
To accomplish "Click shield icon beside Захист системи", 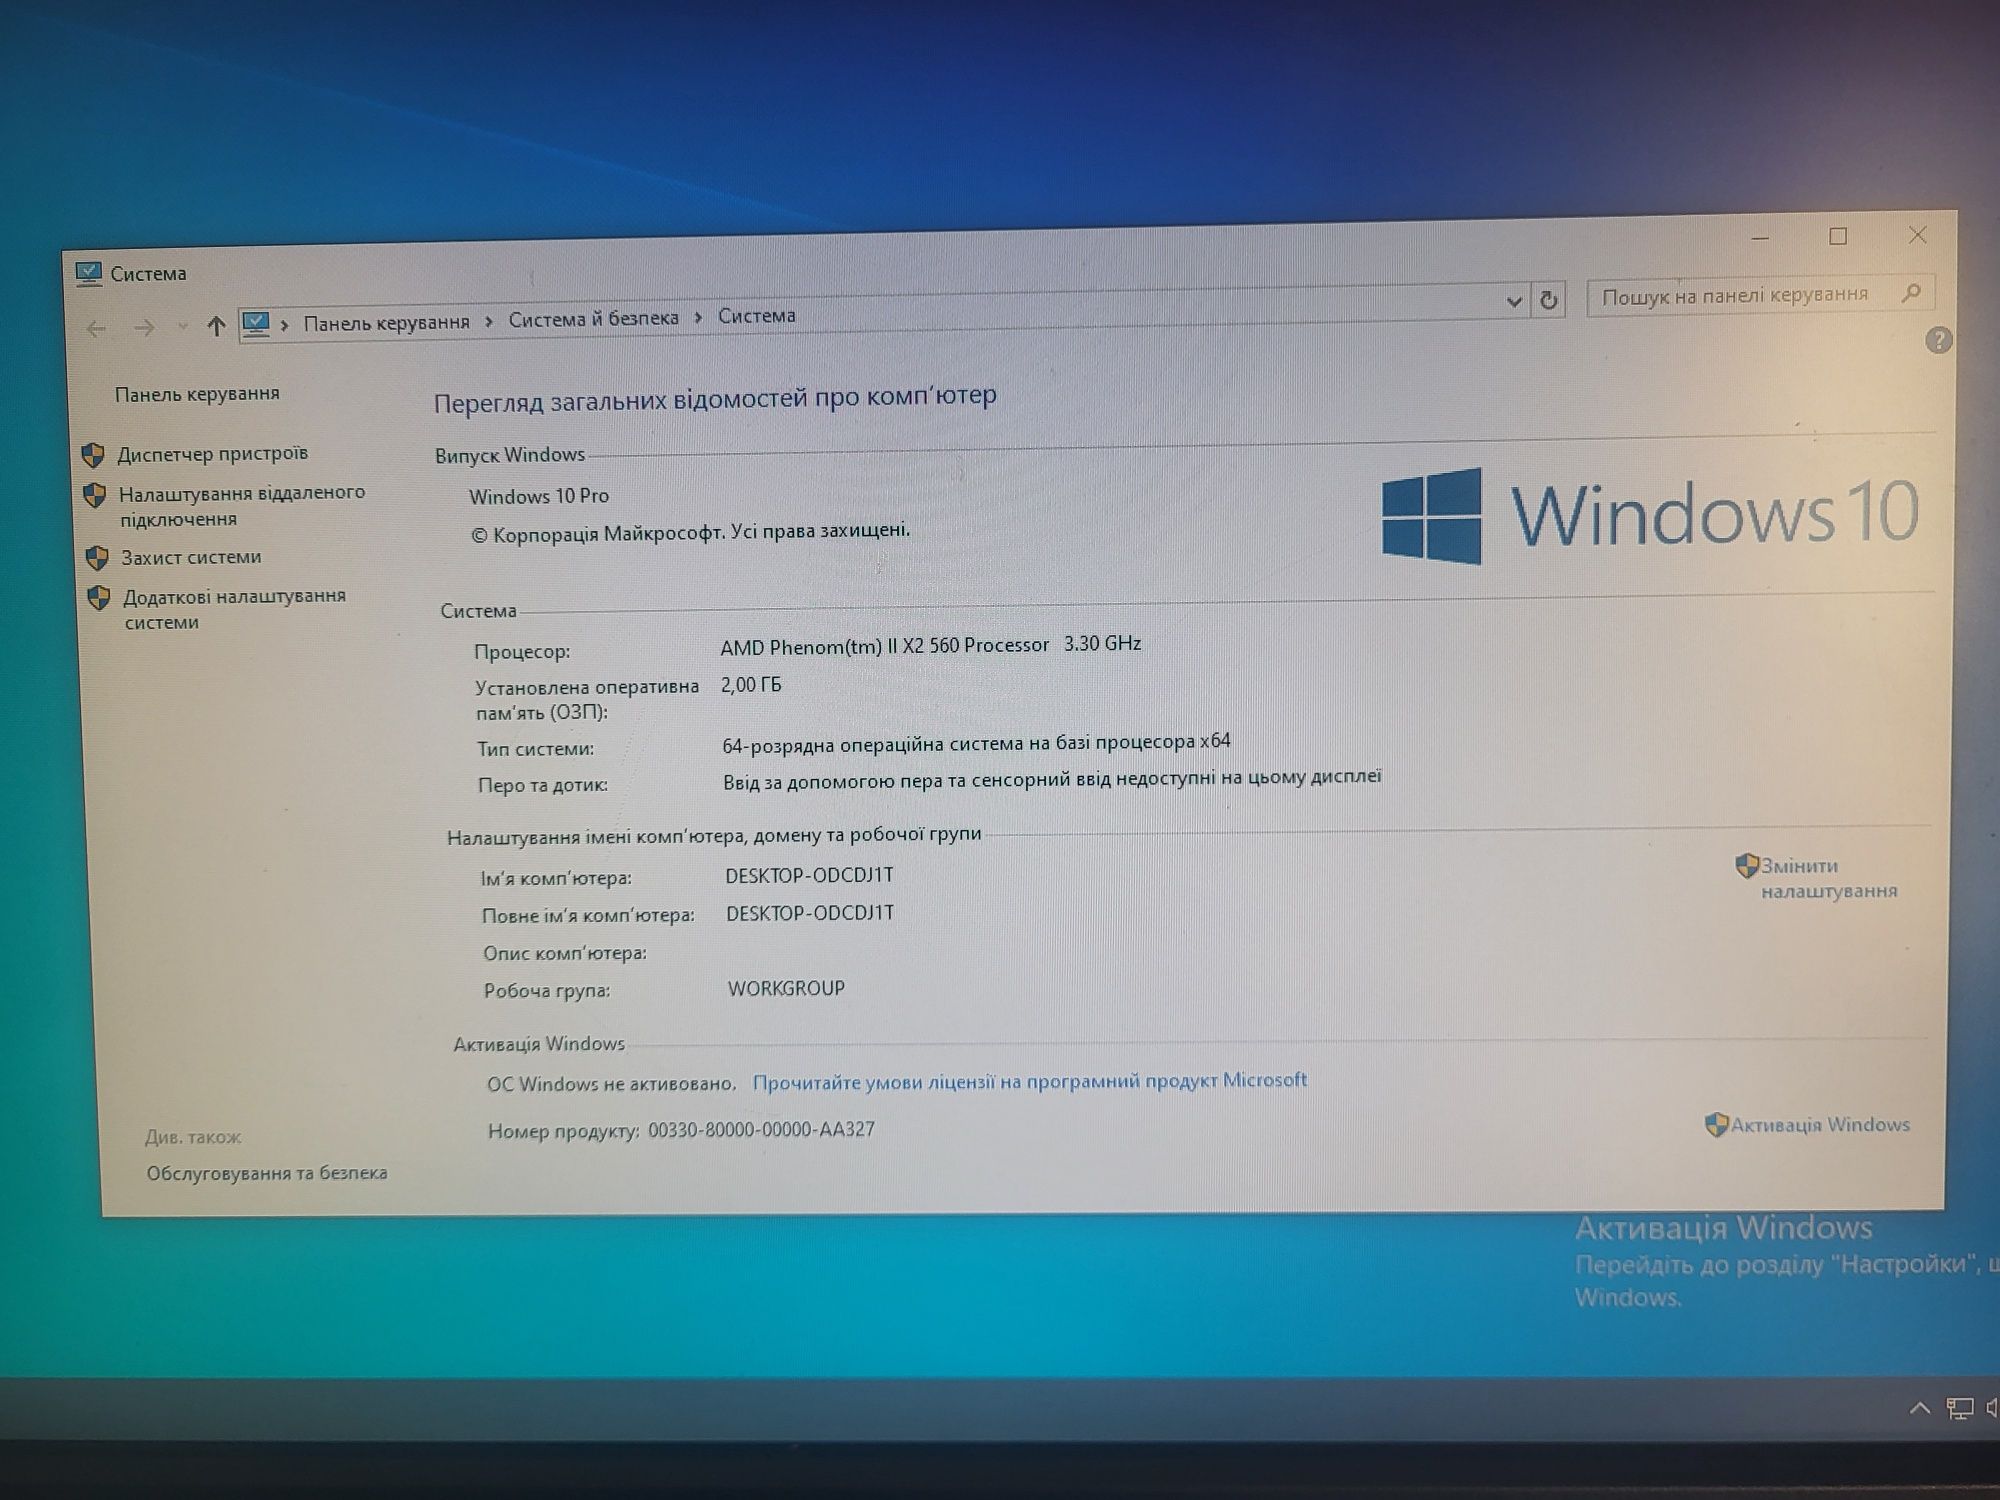I will pos(97,558).
